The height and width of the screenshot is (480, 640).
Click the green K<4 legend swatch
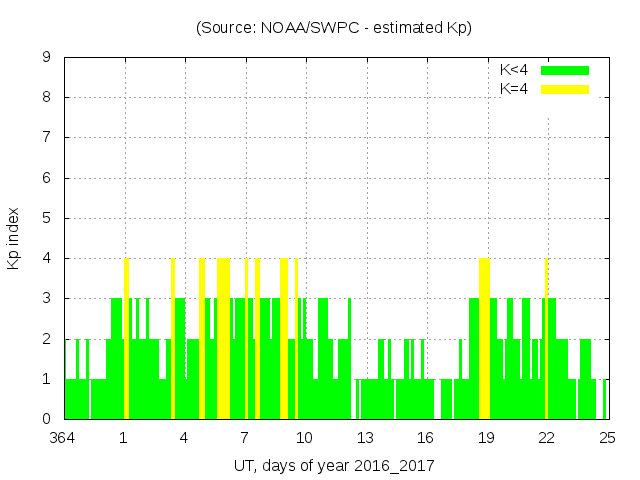(565, 70)
